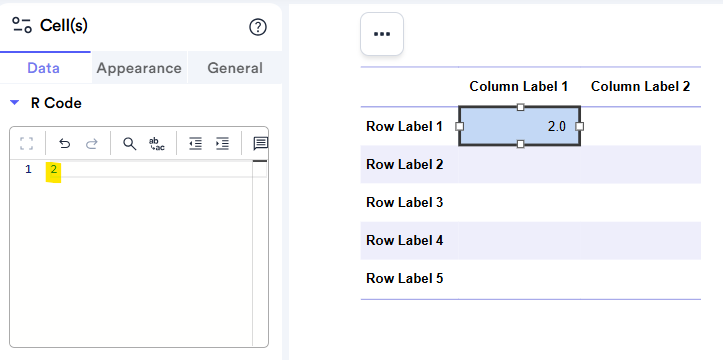Switch to the Appearance tab
Image resolution: width=723 pixels, height=360 pixels.
click(x=139, y=68)
